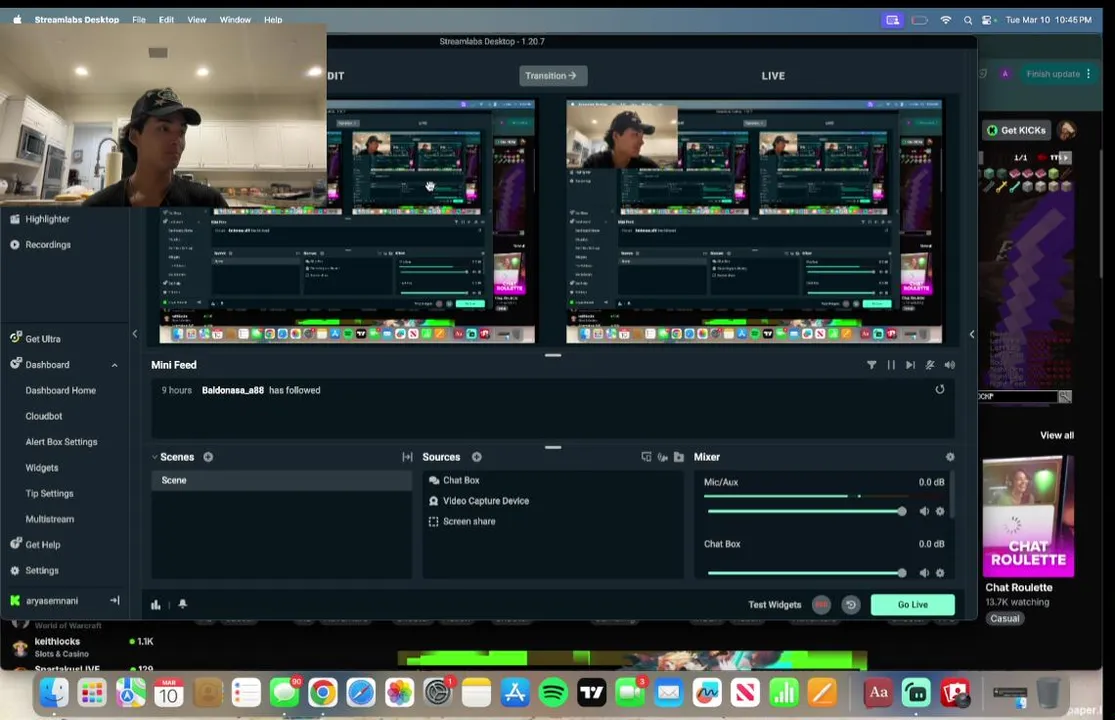Screen dimensions: 1115x720
Task: Click the waveform icon in the Sources header
Action: (662, 457)
